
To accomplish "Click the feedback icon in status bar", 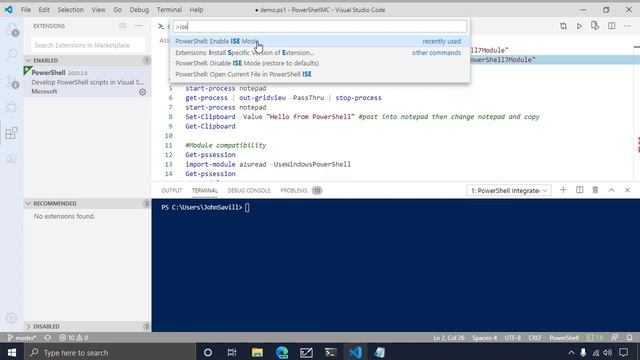I will coord(614,338).
